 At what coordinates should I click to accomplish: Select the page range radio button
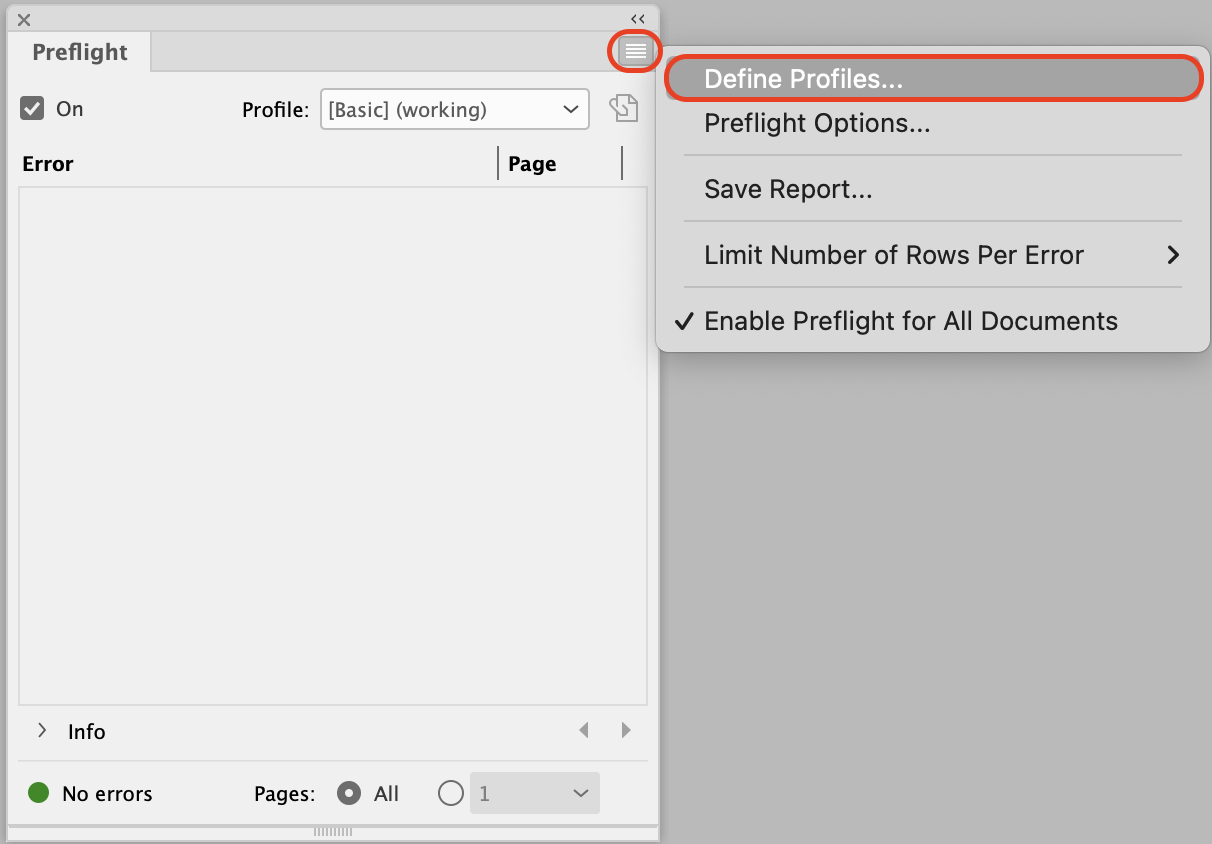[451, 794]
